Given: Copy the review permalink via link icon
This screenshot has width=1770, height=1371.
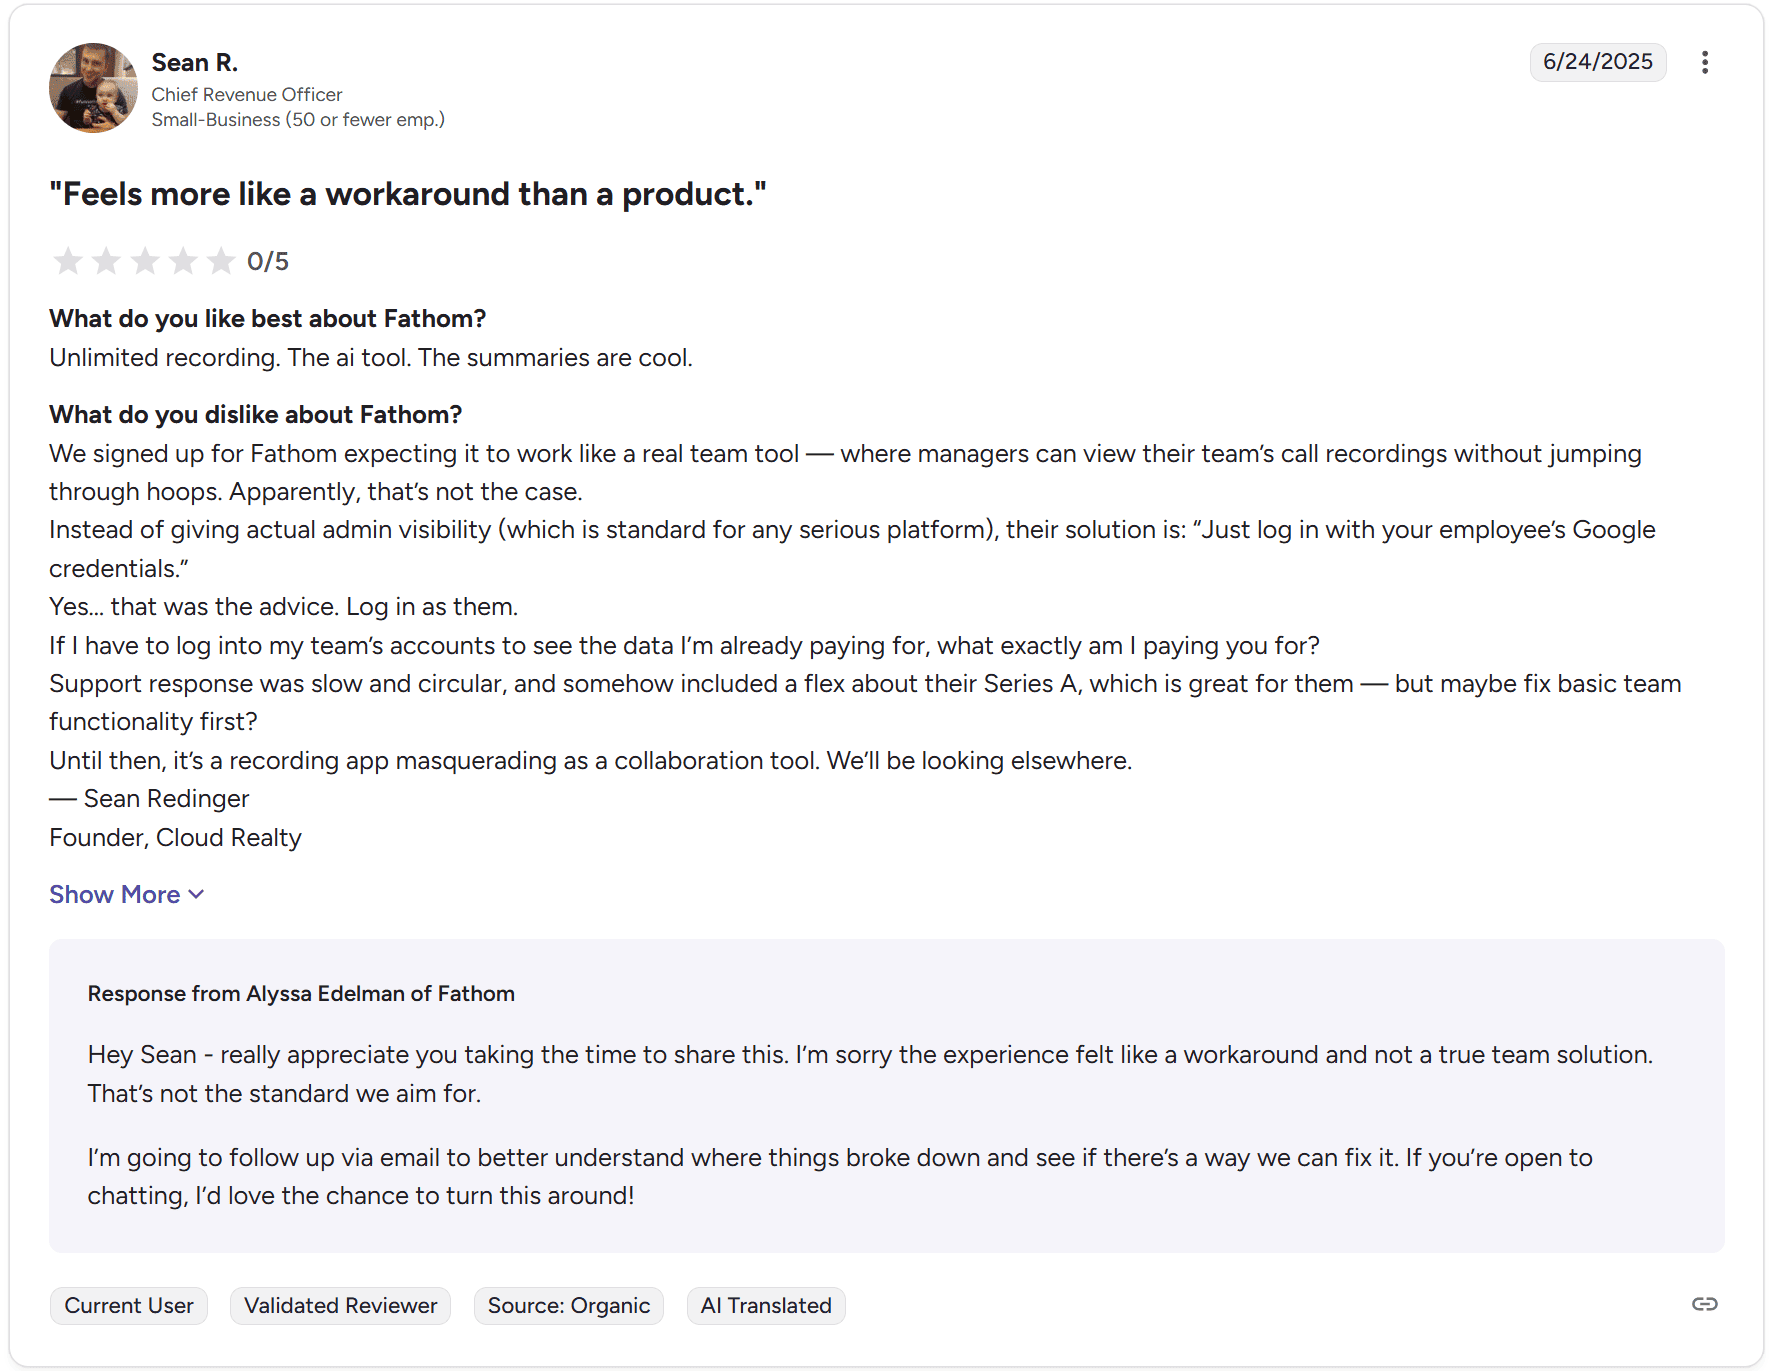Looking at the screenshot, I should point(1704,1304).
